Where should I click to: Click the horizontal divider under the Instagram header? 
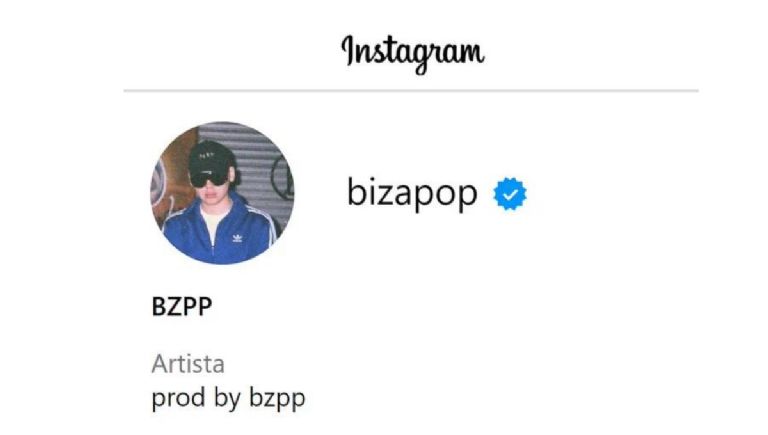[411, 91]
